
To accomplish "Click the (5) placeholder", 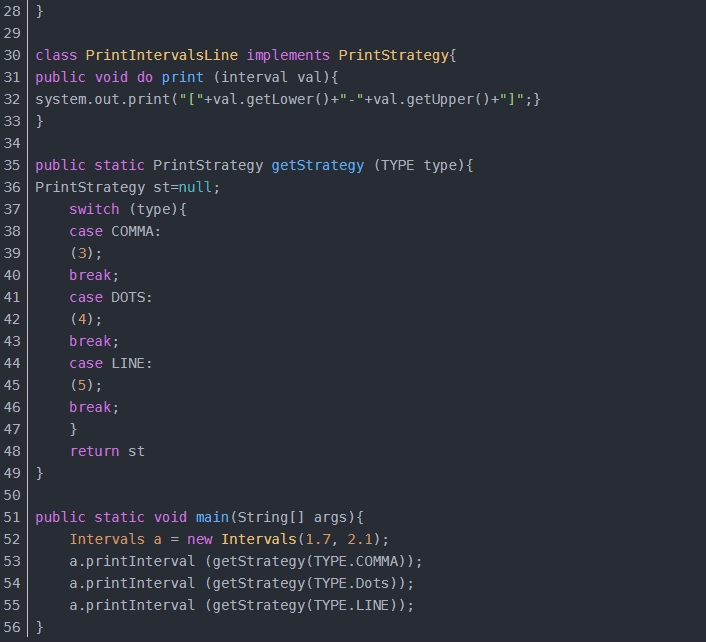I will coord(86,385).
